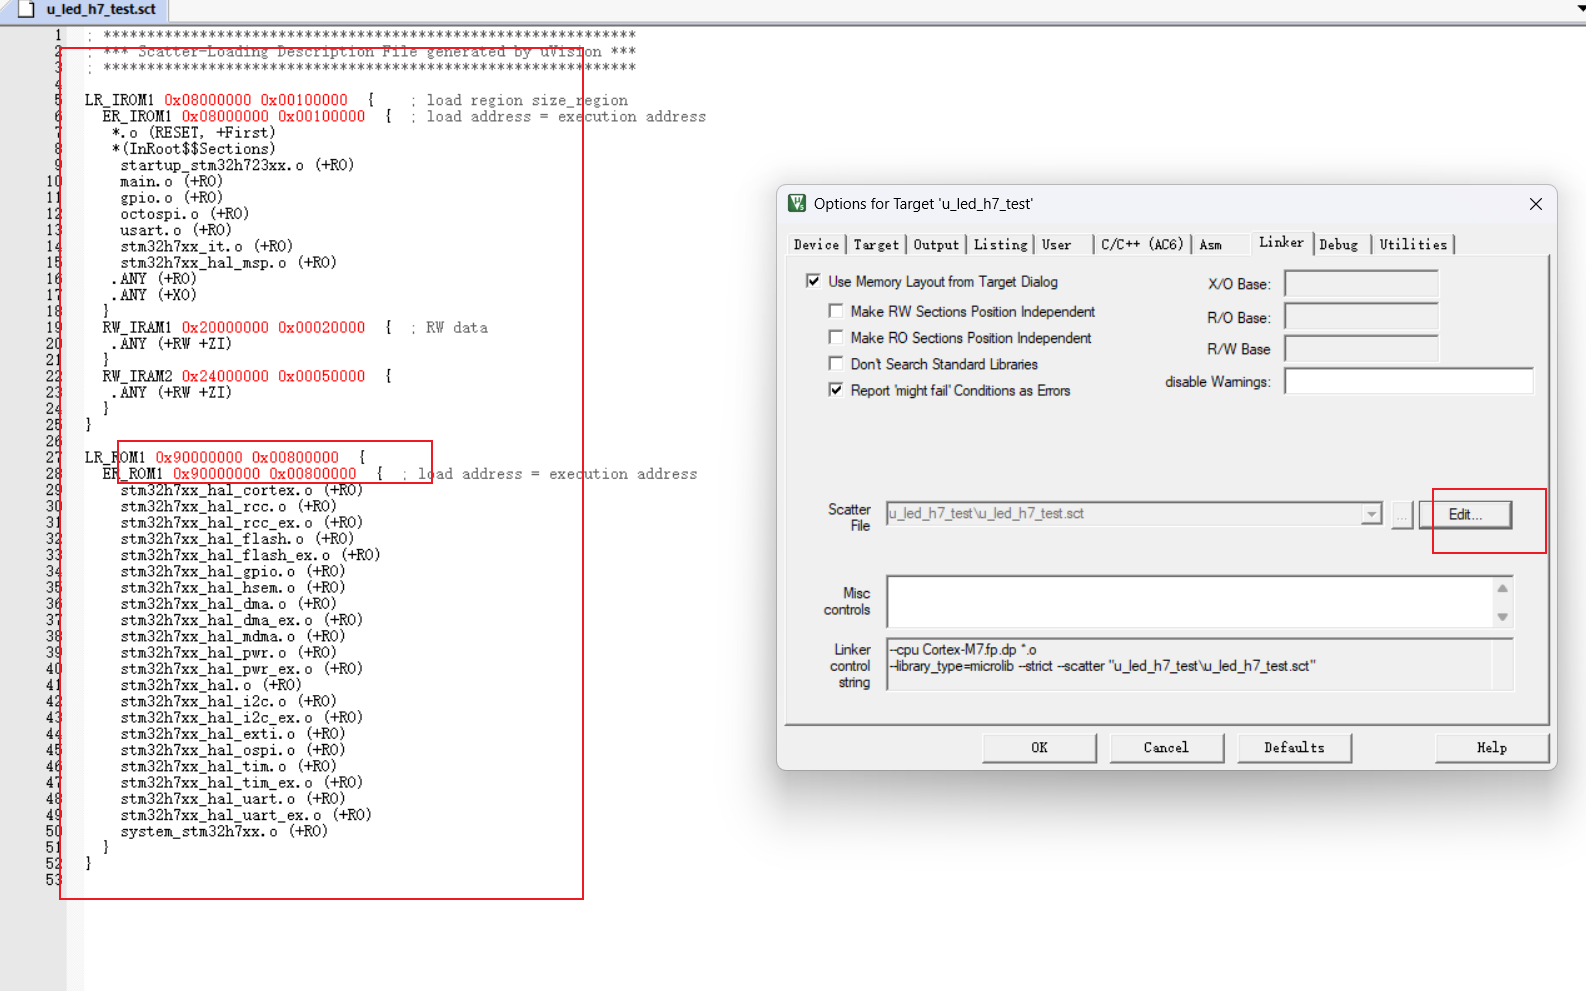1586x991 pixels.
Task: Click the "stm32h7xx_hal_exti.o (+RO)" line
Action: [x=233, y=734]
